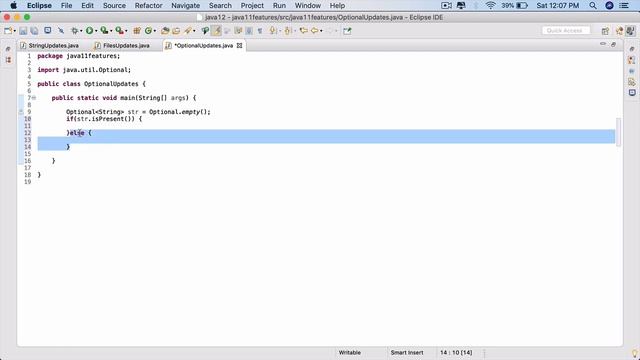Viewport: 640px width, 360px height.
Task: Click the Open Type folder icon
Action: coord(165,31)
